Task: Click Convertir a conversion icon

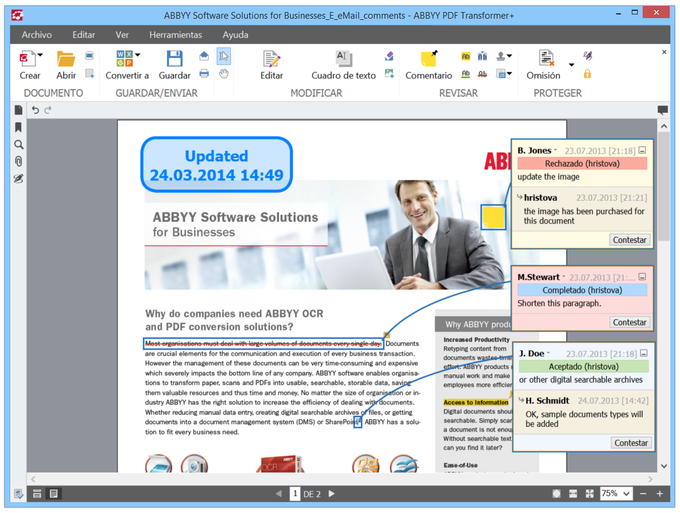Action: (124, 58)
